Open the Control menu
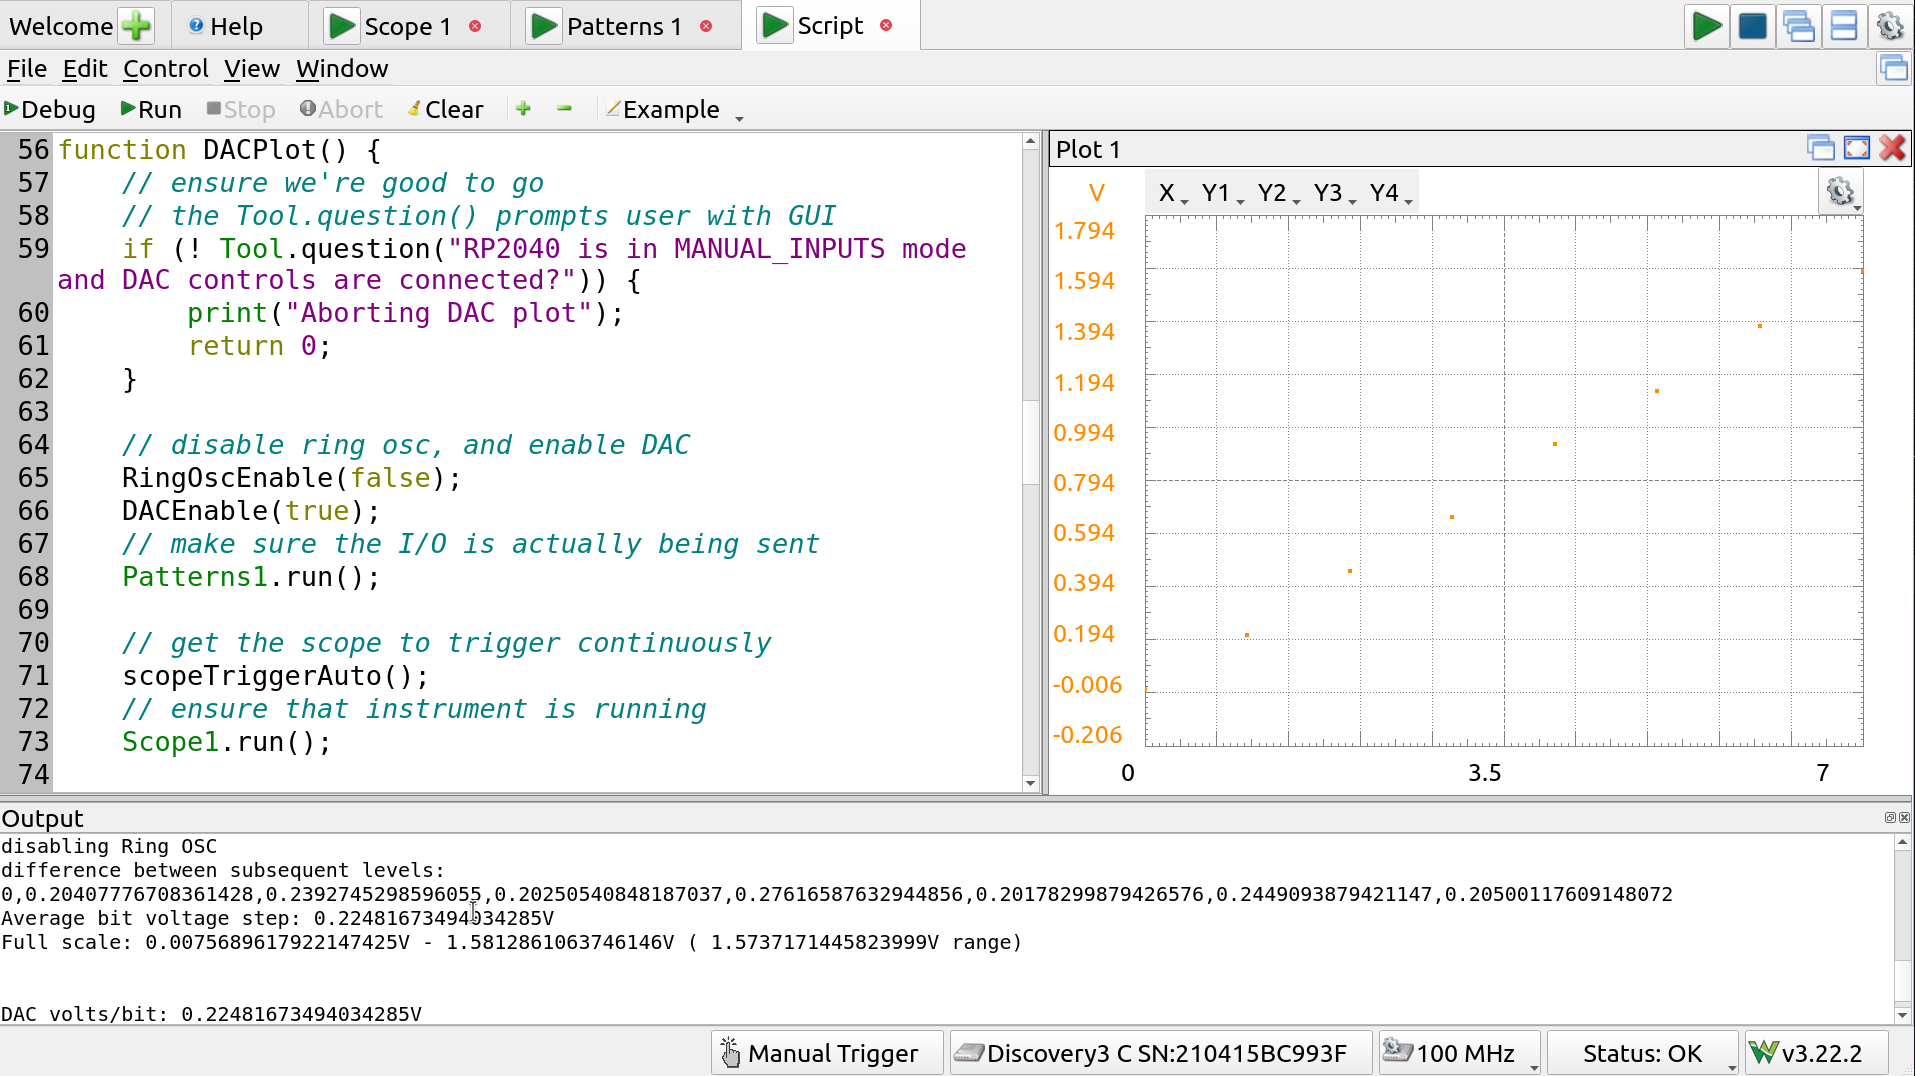This screenshot has width=1915, height=1076. (x=165, y=69)
